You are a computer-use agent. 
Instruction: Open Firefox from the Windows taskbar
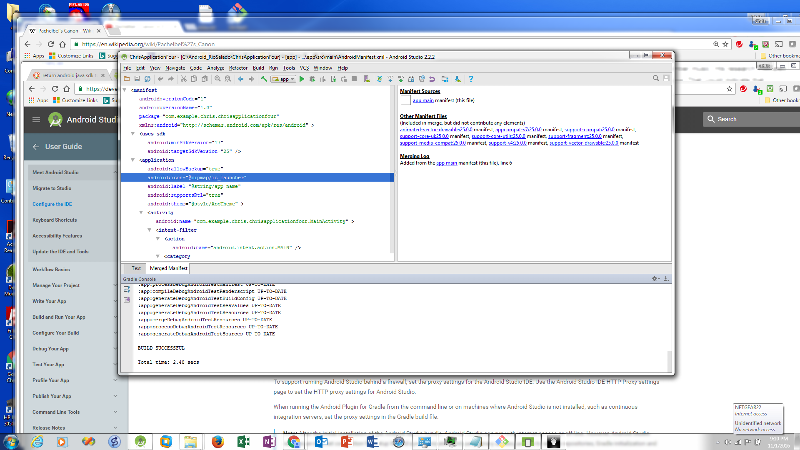tap(218, 441)
